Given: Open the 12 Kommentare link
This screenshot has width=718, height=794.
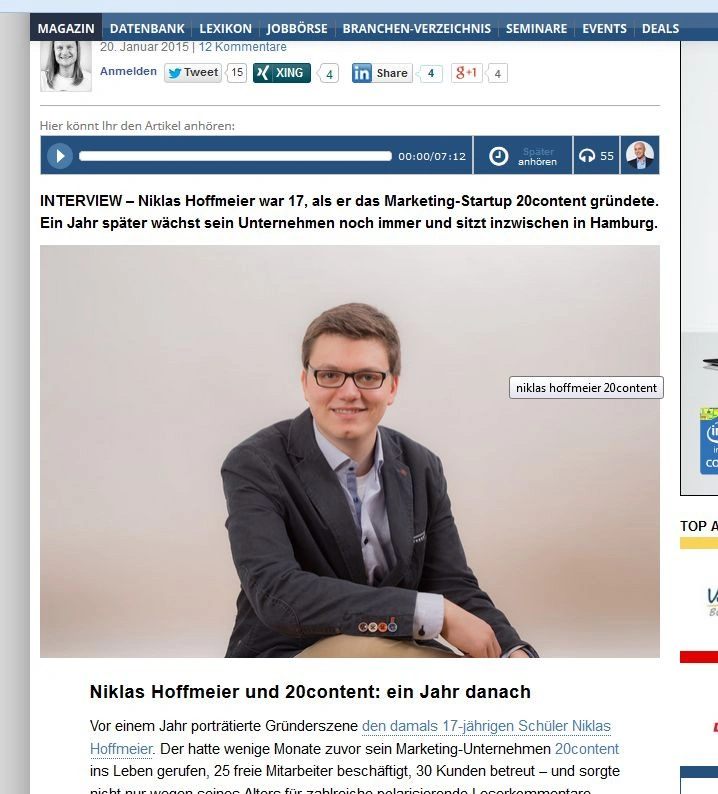Looking at the screenshot, I should [243, 47].
